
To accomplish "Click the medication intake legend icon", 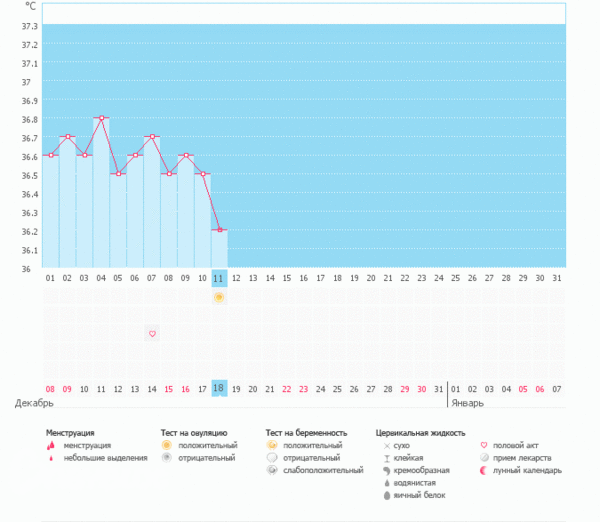I will point(485,457).
